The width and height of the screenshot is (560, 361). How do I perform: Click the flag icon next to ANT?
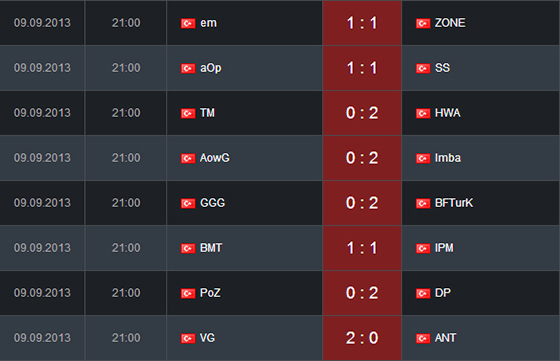tap(423, 339)
